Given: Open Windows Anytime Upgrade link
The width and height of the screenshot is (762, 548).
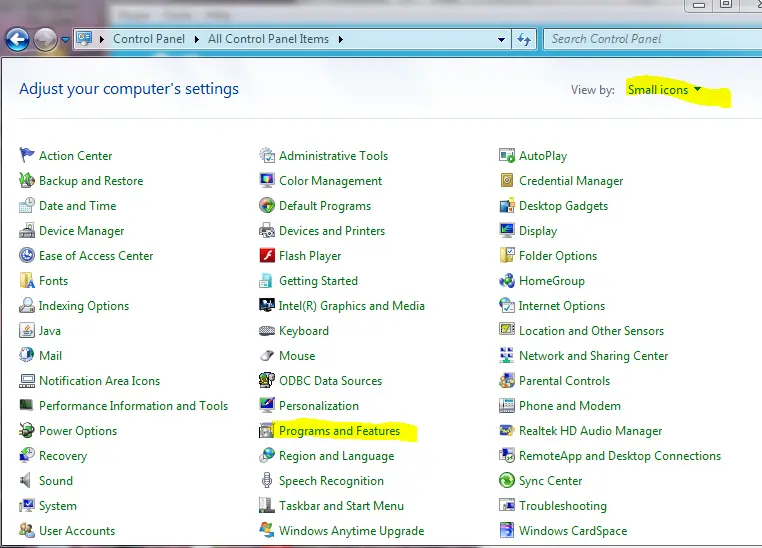Looking at the screenshot, I should [351, 531].
